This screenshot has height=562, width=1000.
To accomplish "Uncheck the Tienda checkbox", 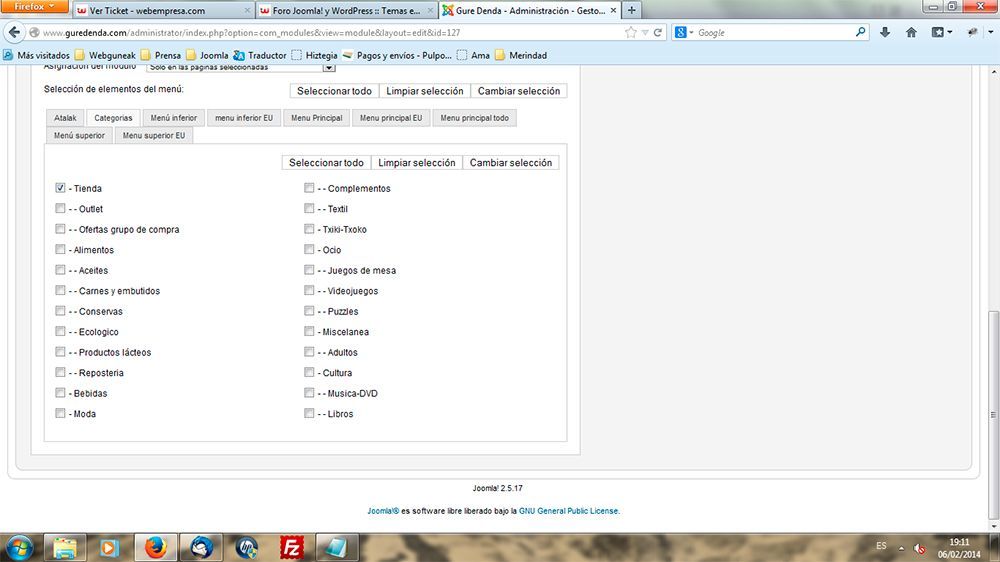I will click(x=60, y=188).
